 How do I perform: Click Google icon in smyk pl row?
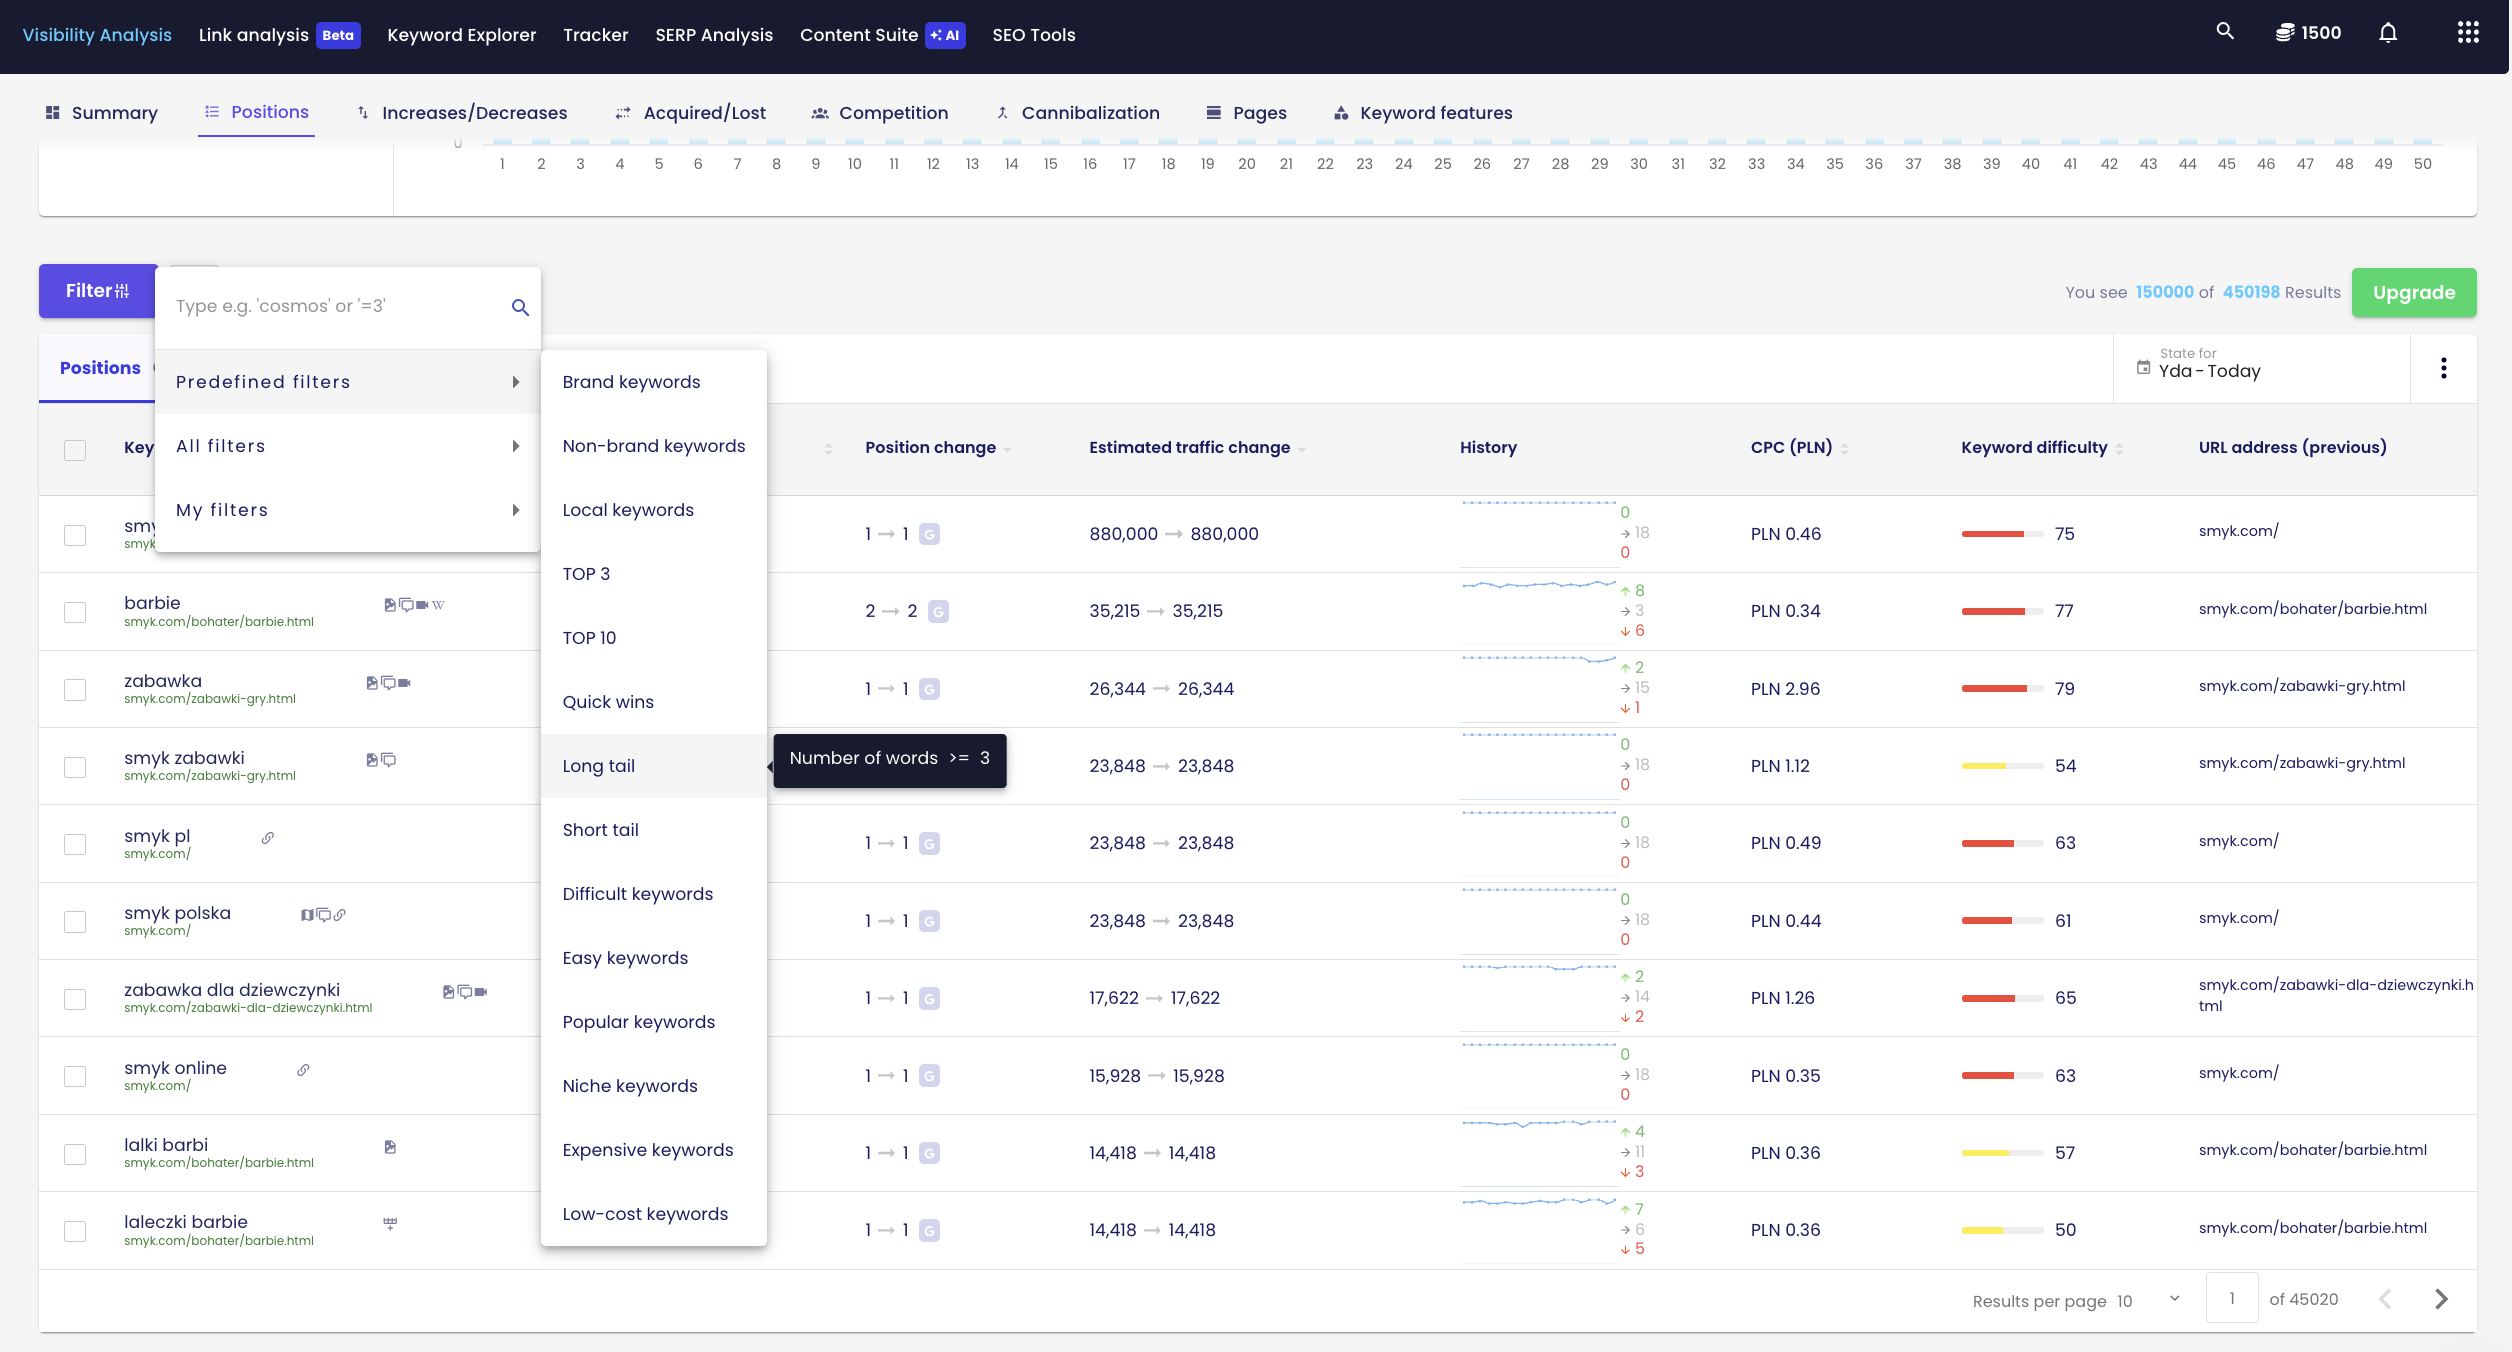click(929, 844)
